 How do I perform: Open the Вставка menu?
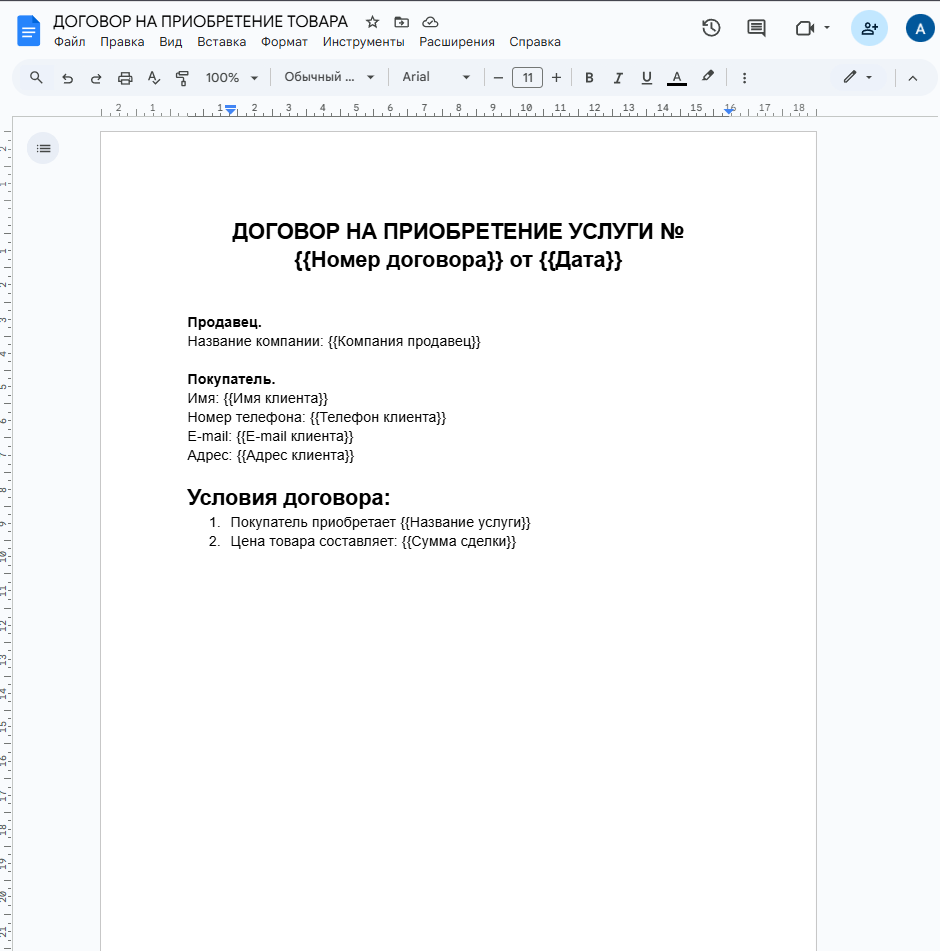[x=221, y=42]
